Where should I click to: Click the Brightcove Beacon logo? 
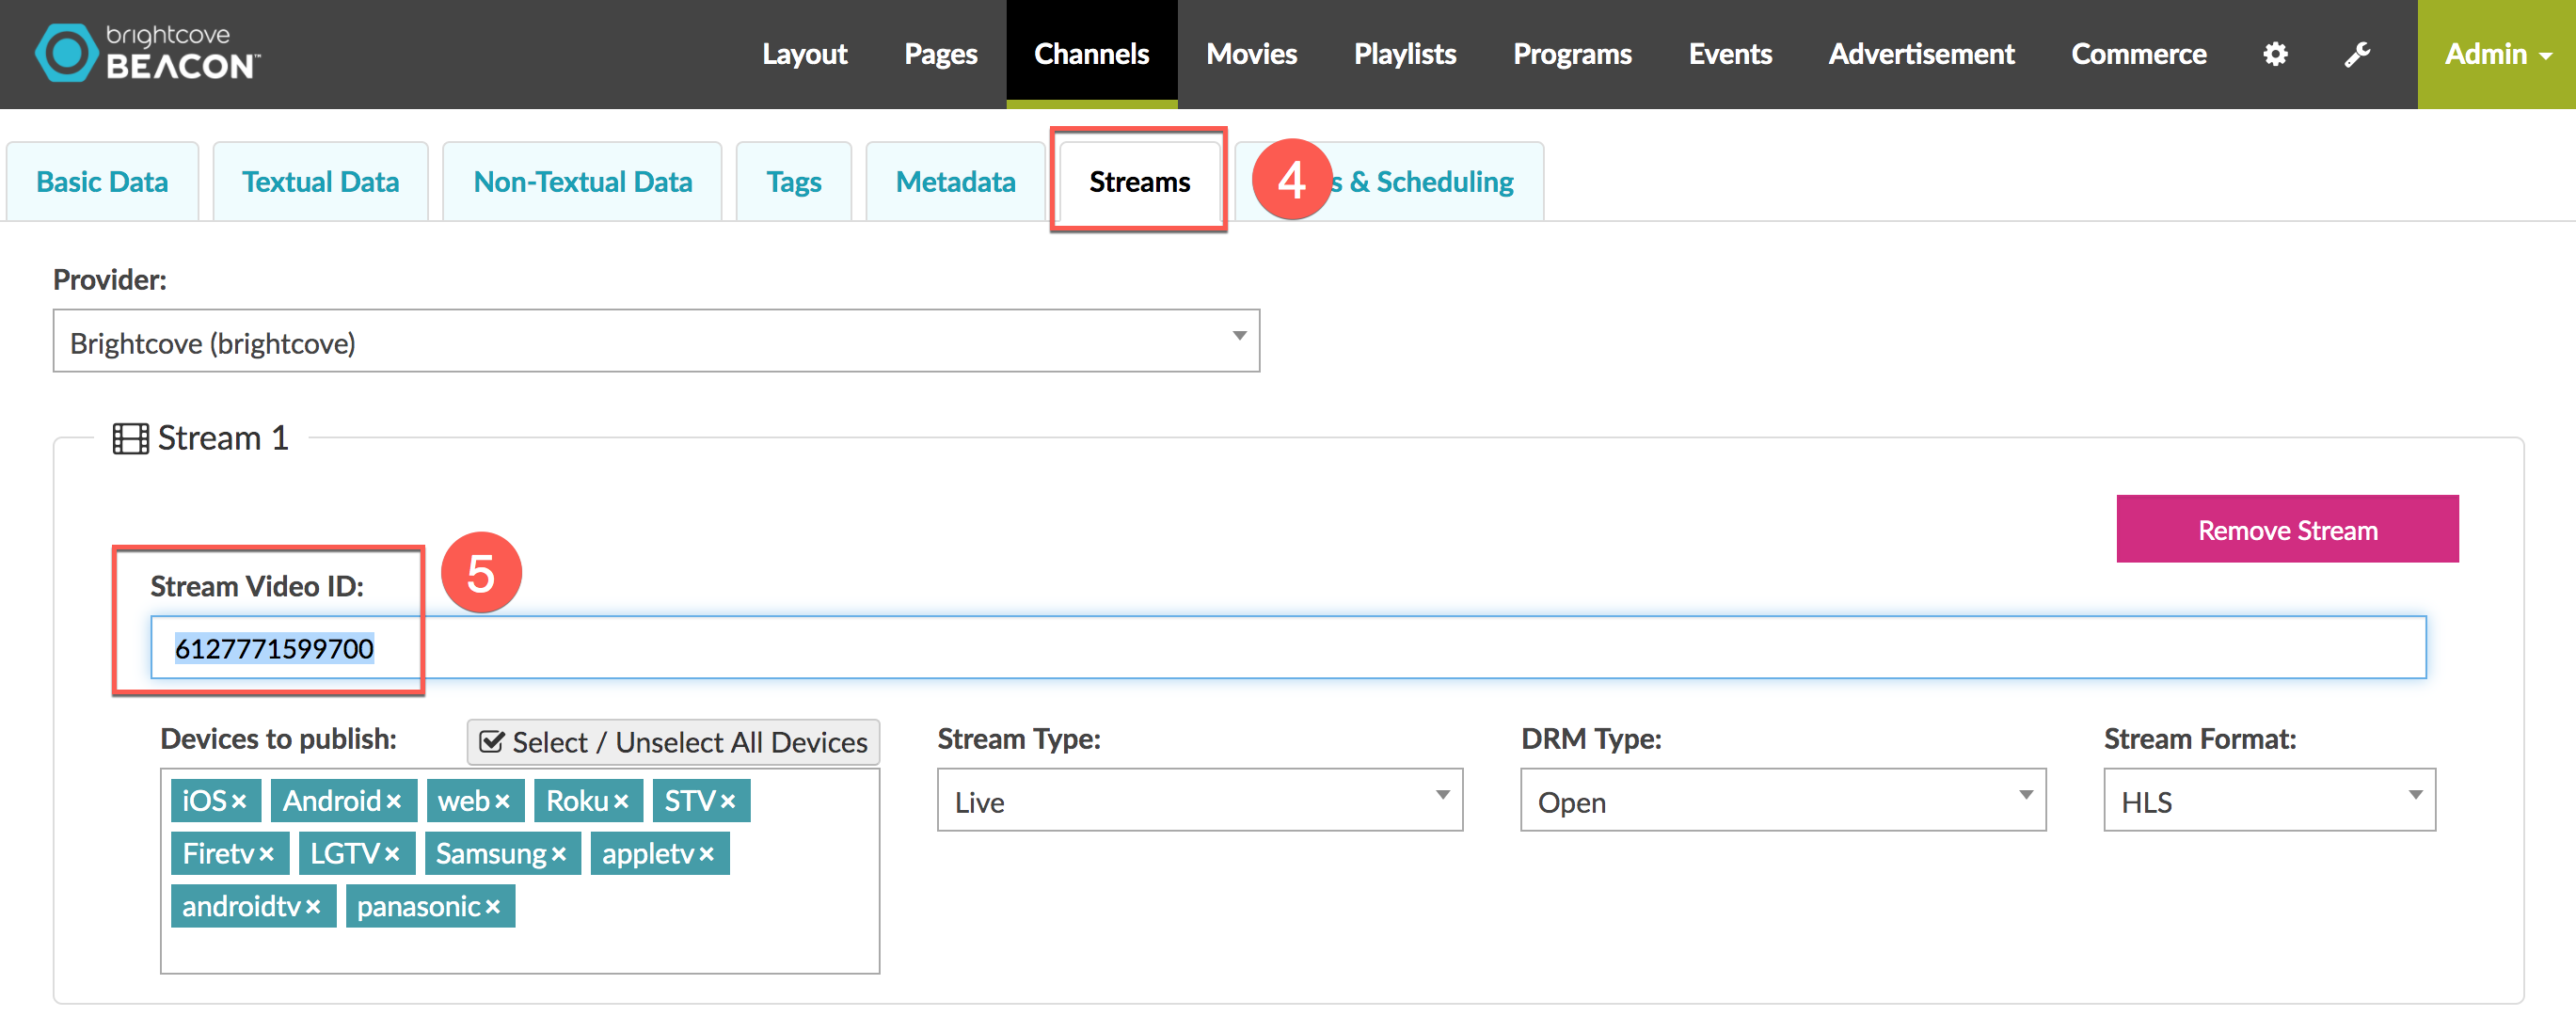(x=147, y=52)
